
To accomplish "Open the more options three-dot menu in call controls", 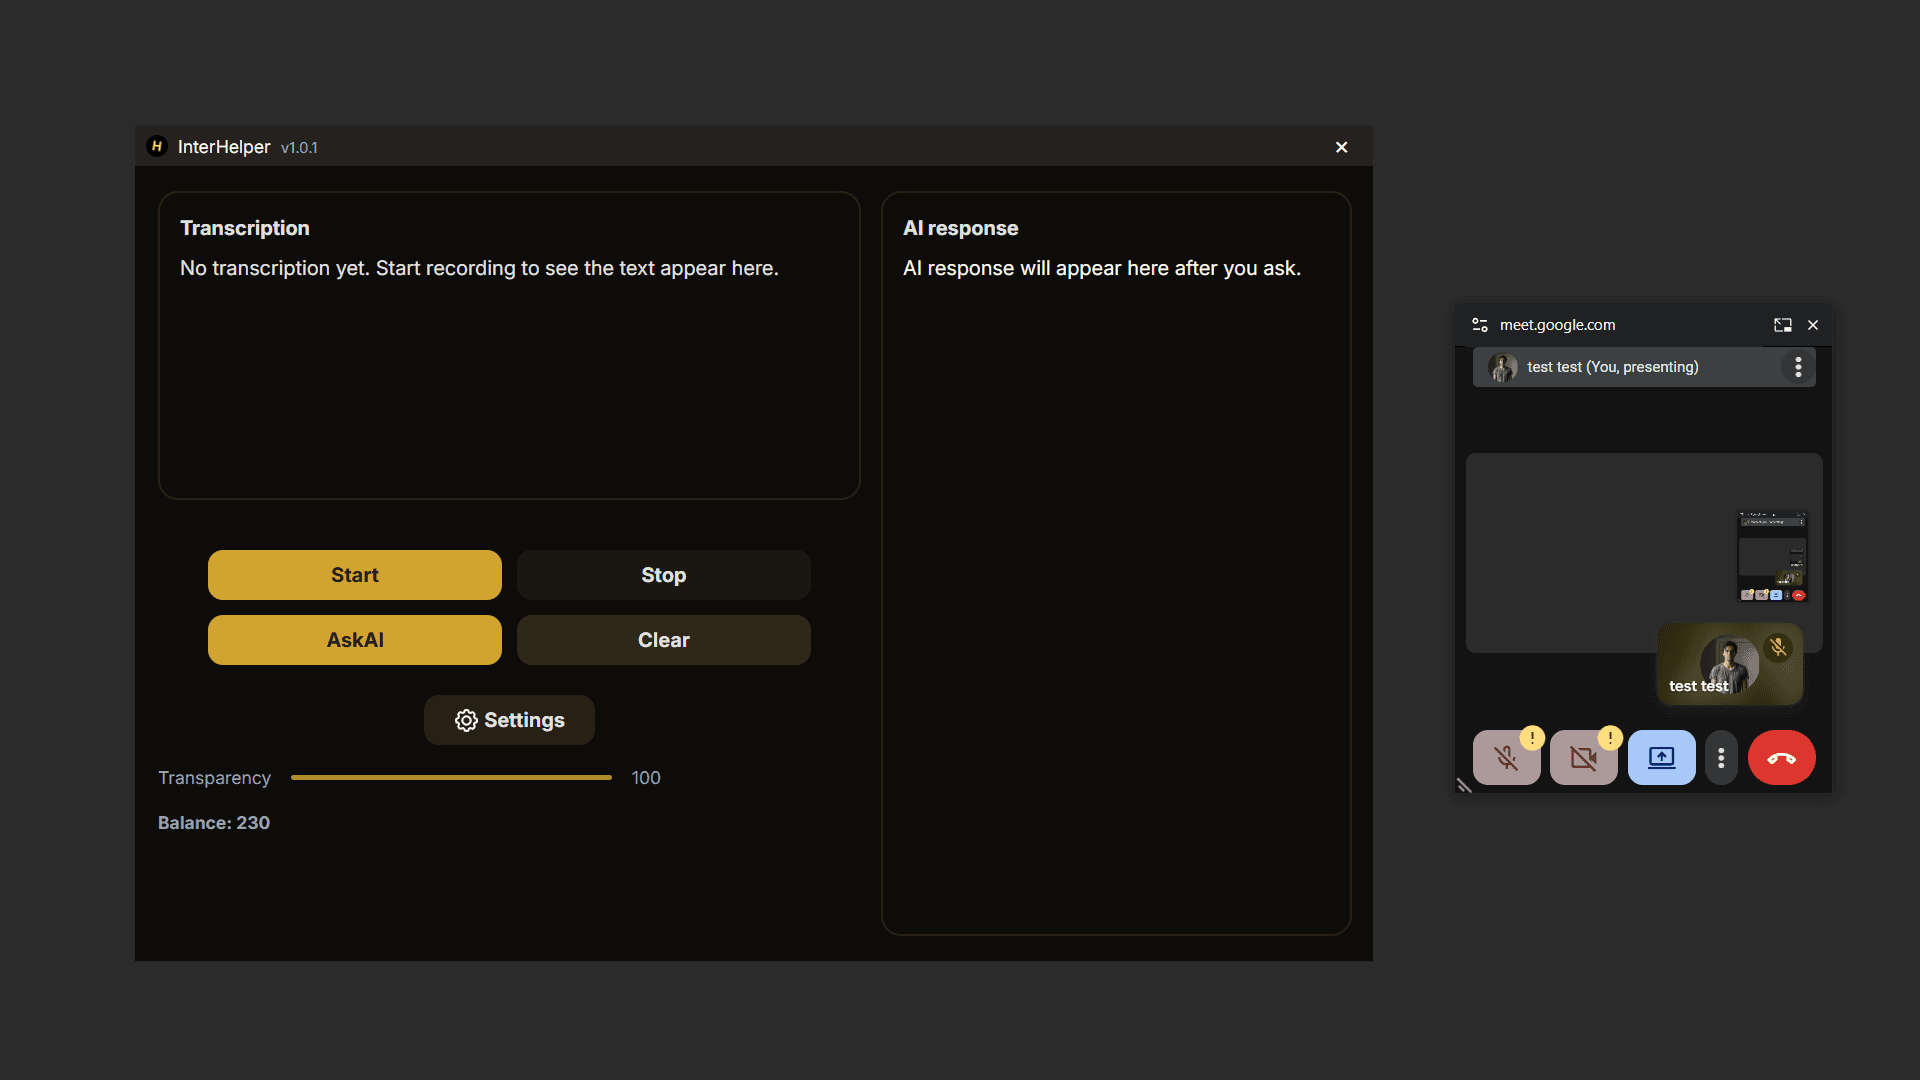I will (x=1720, y=757).
